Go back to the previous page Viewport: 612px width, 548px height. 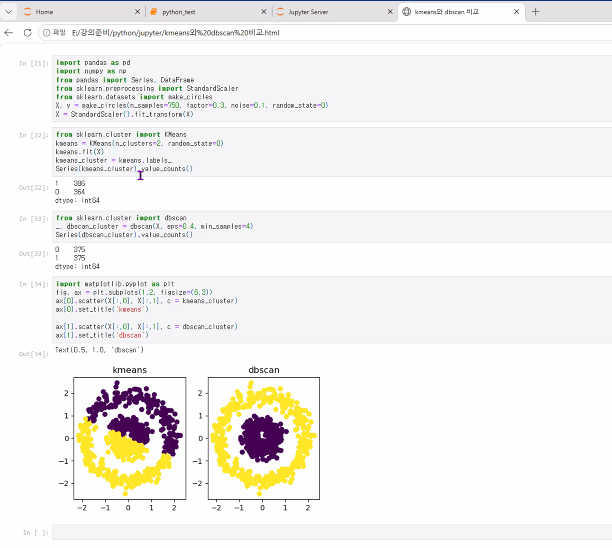(x=9, y=33)
